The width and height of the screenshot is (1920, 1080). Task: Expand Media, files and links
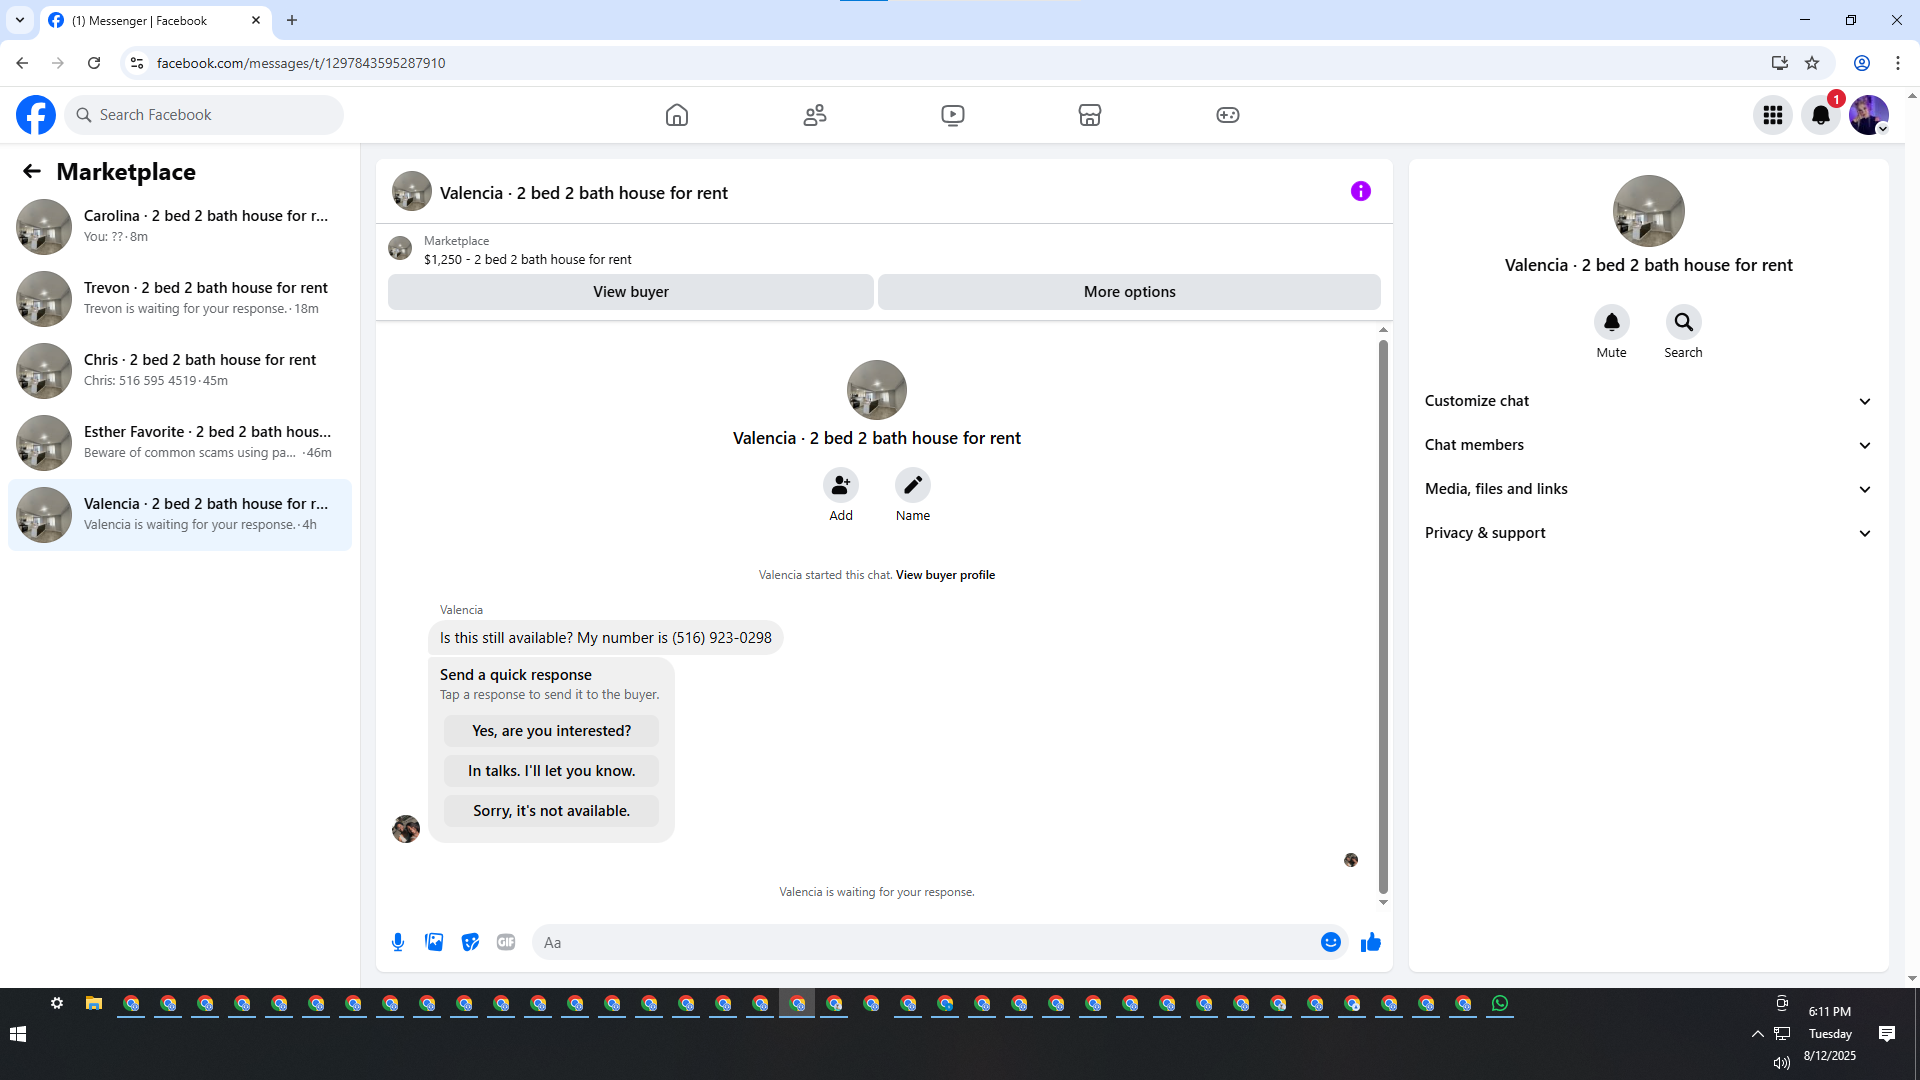coord(1648,489)
